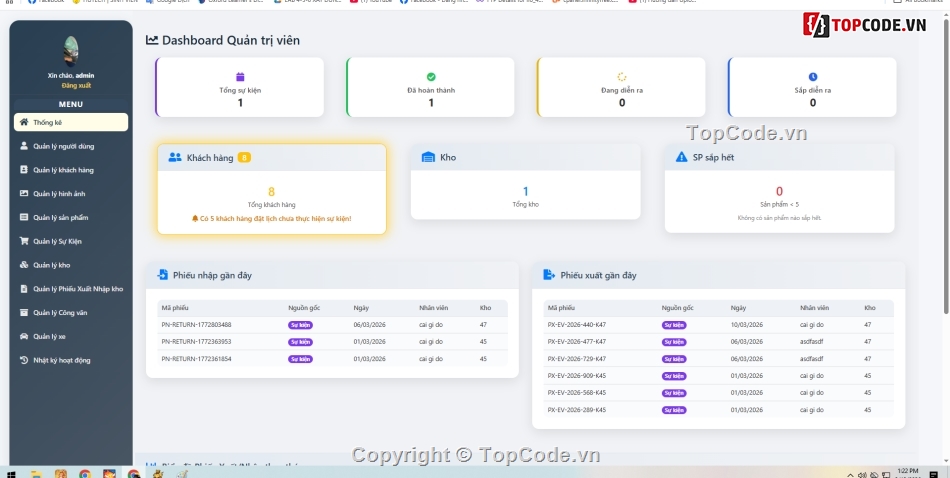The image size is (950, 478).
Task: Open the Thống kê menu item
Action: 71,122
